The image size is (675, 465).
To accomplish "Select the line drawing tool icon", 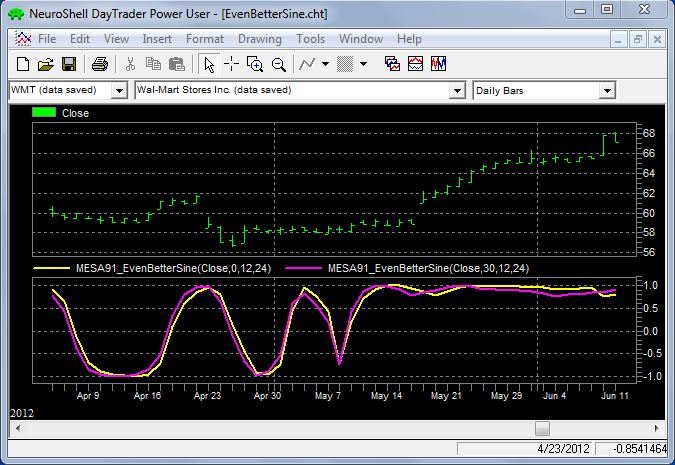I will 307,64.
